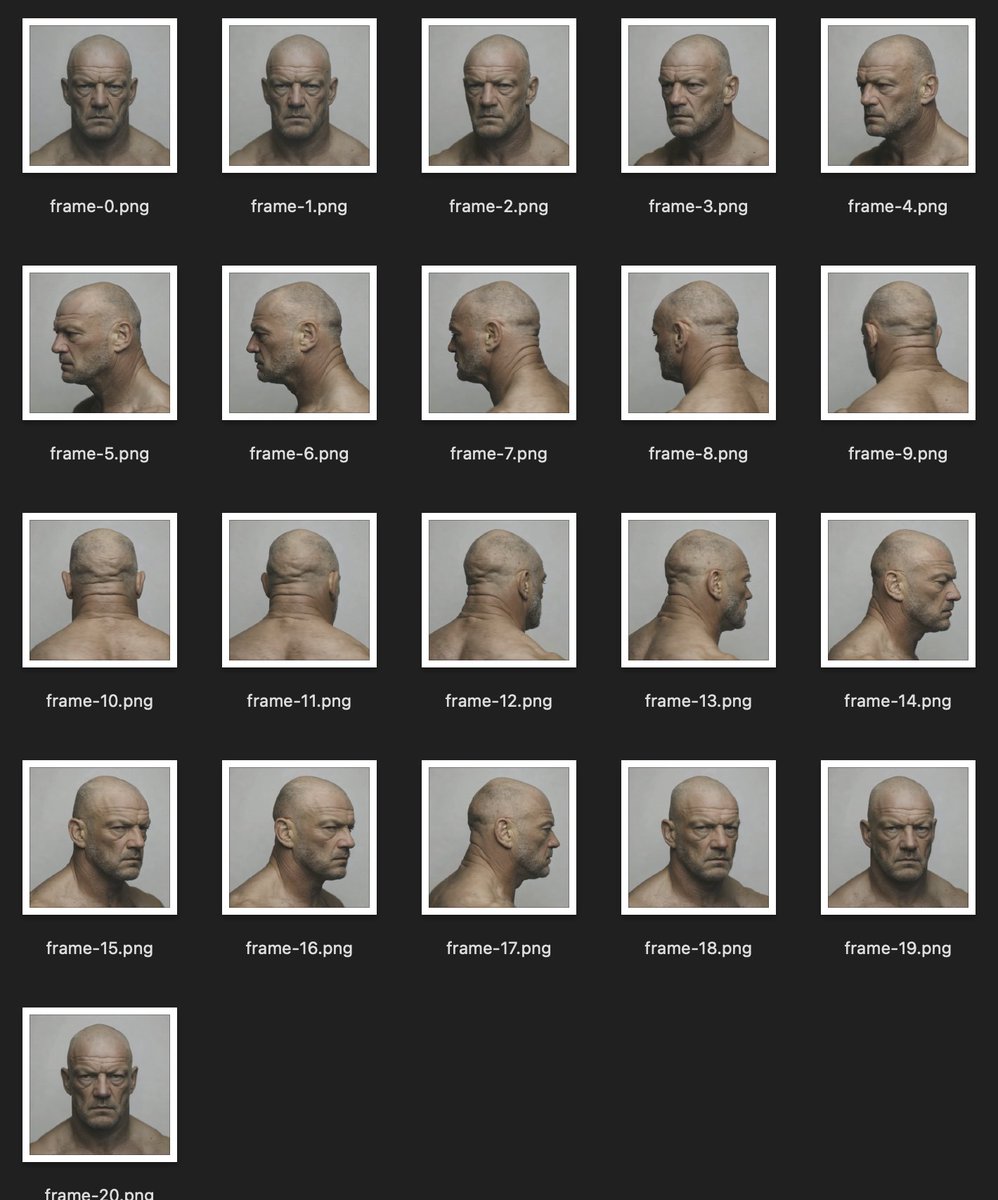Screen dimensions: 998x1200
Task: Select the frame-8.png thumbnail image
Action: (698, 343)
